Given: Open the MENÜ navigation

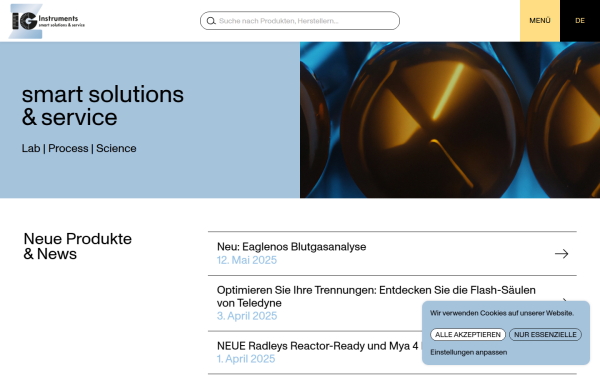Looking at the screenshot, I should (x=540, y=21).
